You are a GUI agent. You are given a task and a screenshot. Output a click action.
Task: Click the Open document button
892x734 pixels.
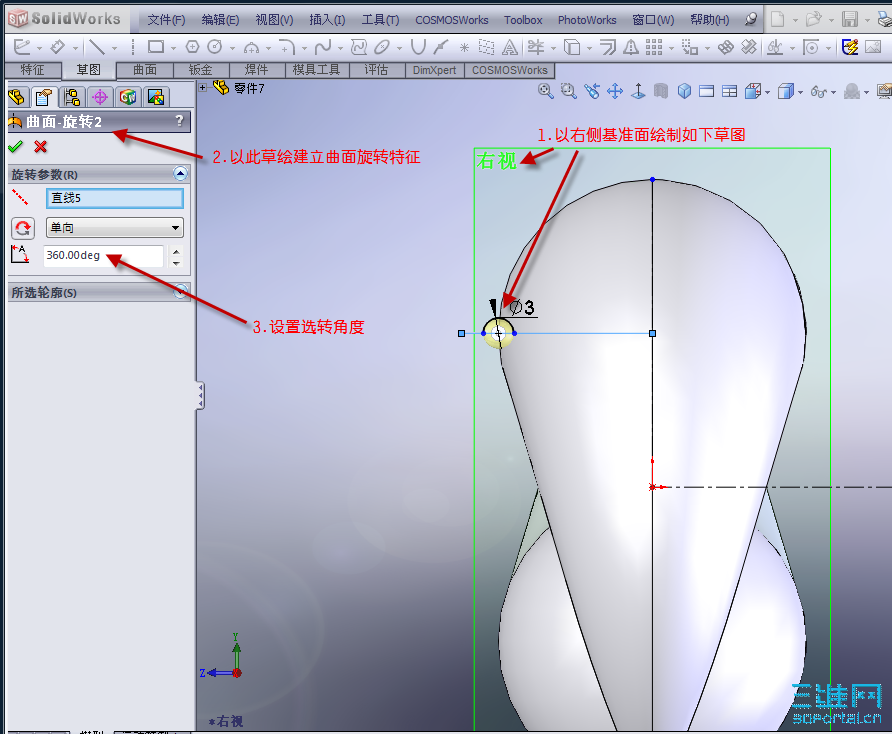(813, 19)
